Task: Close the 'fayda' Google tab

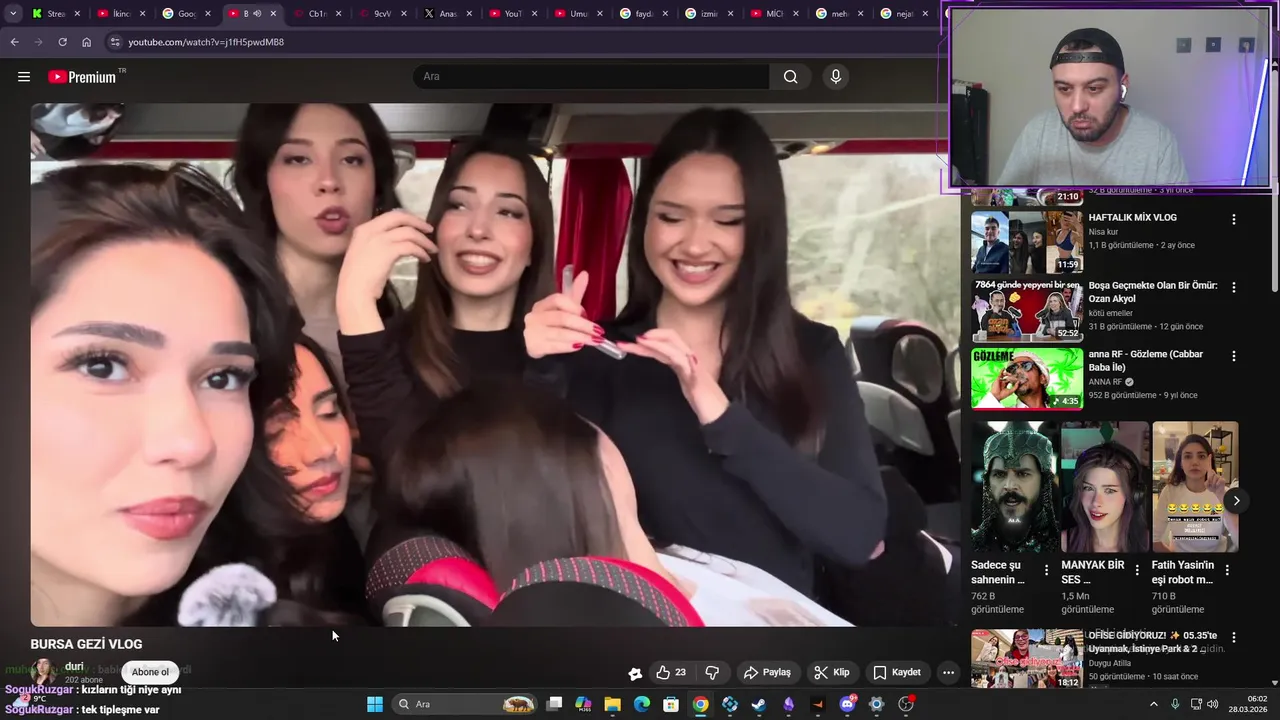Action: pos(665,14)
